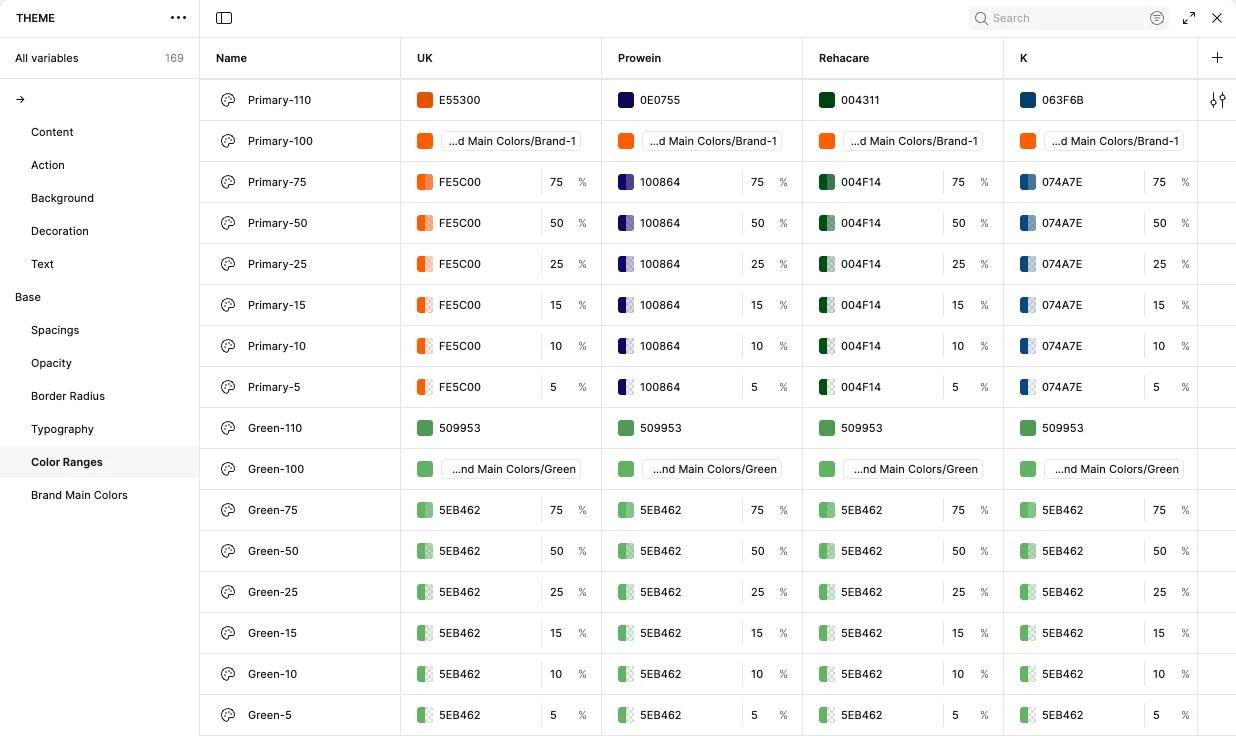Edit the 75 opacity value for Primary-75 UK
1236x736 pixels.
tap(557, 182)
